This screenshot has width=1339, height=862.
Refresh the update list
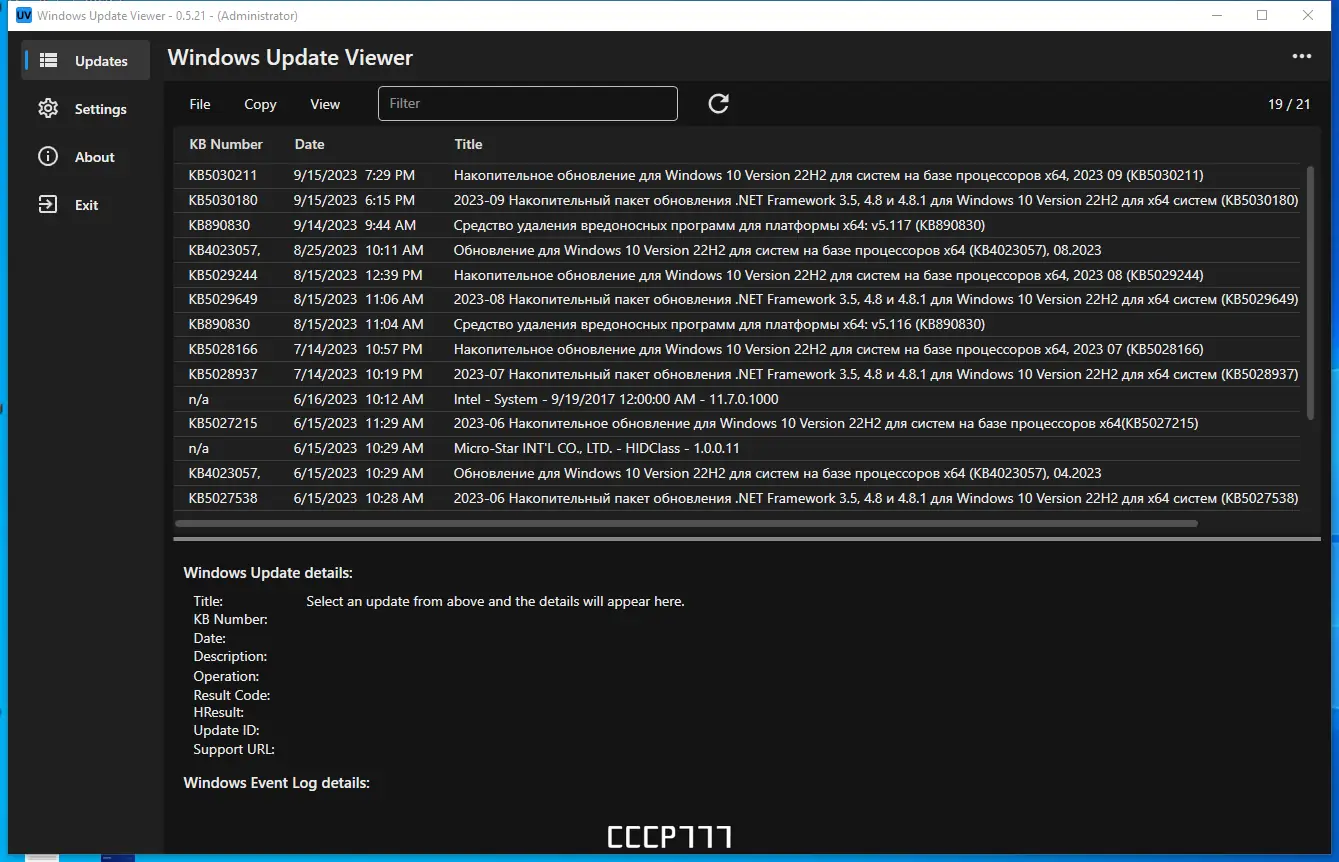click(718, 104)
